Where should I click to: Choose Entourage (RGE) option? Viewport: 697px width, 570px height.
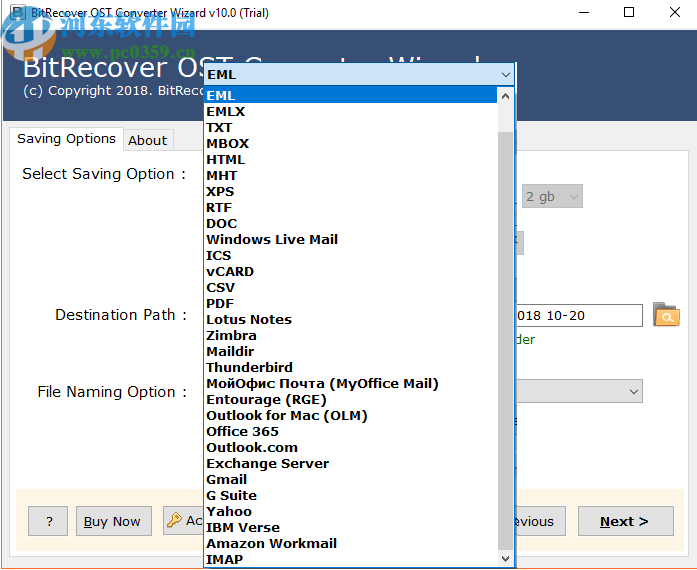(350, 399)
